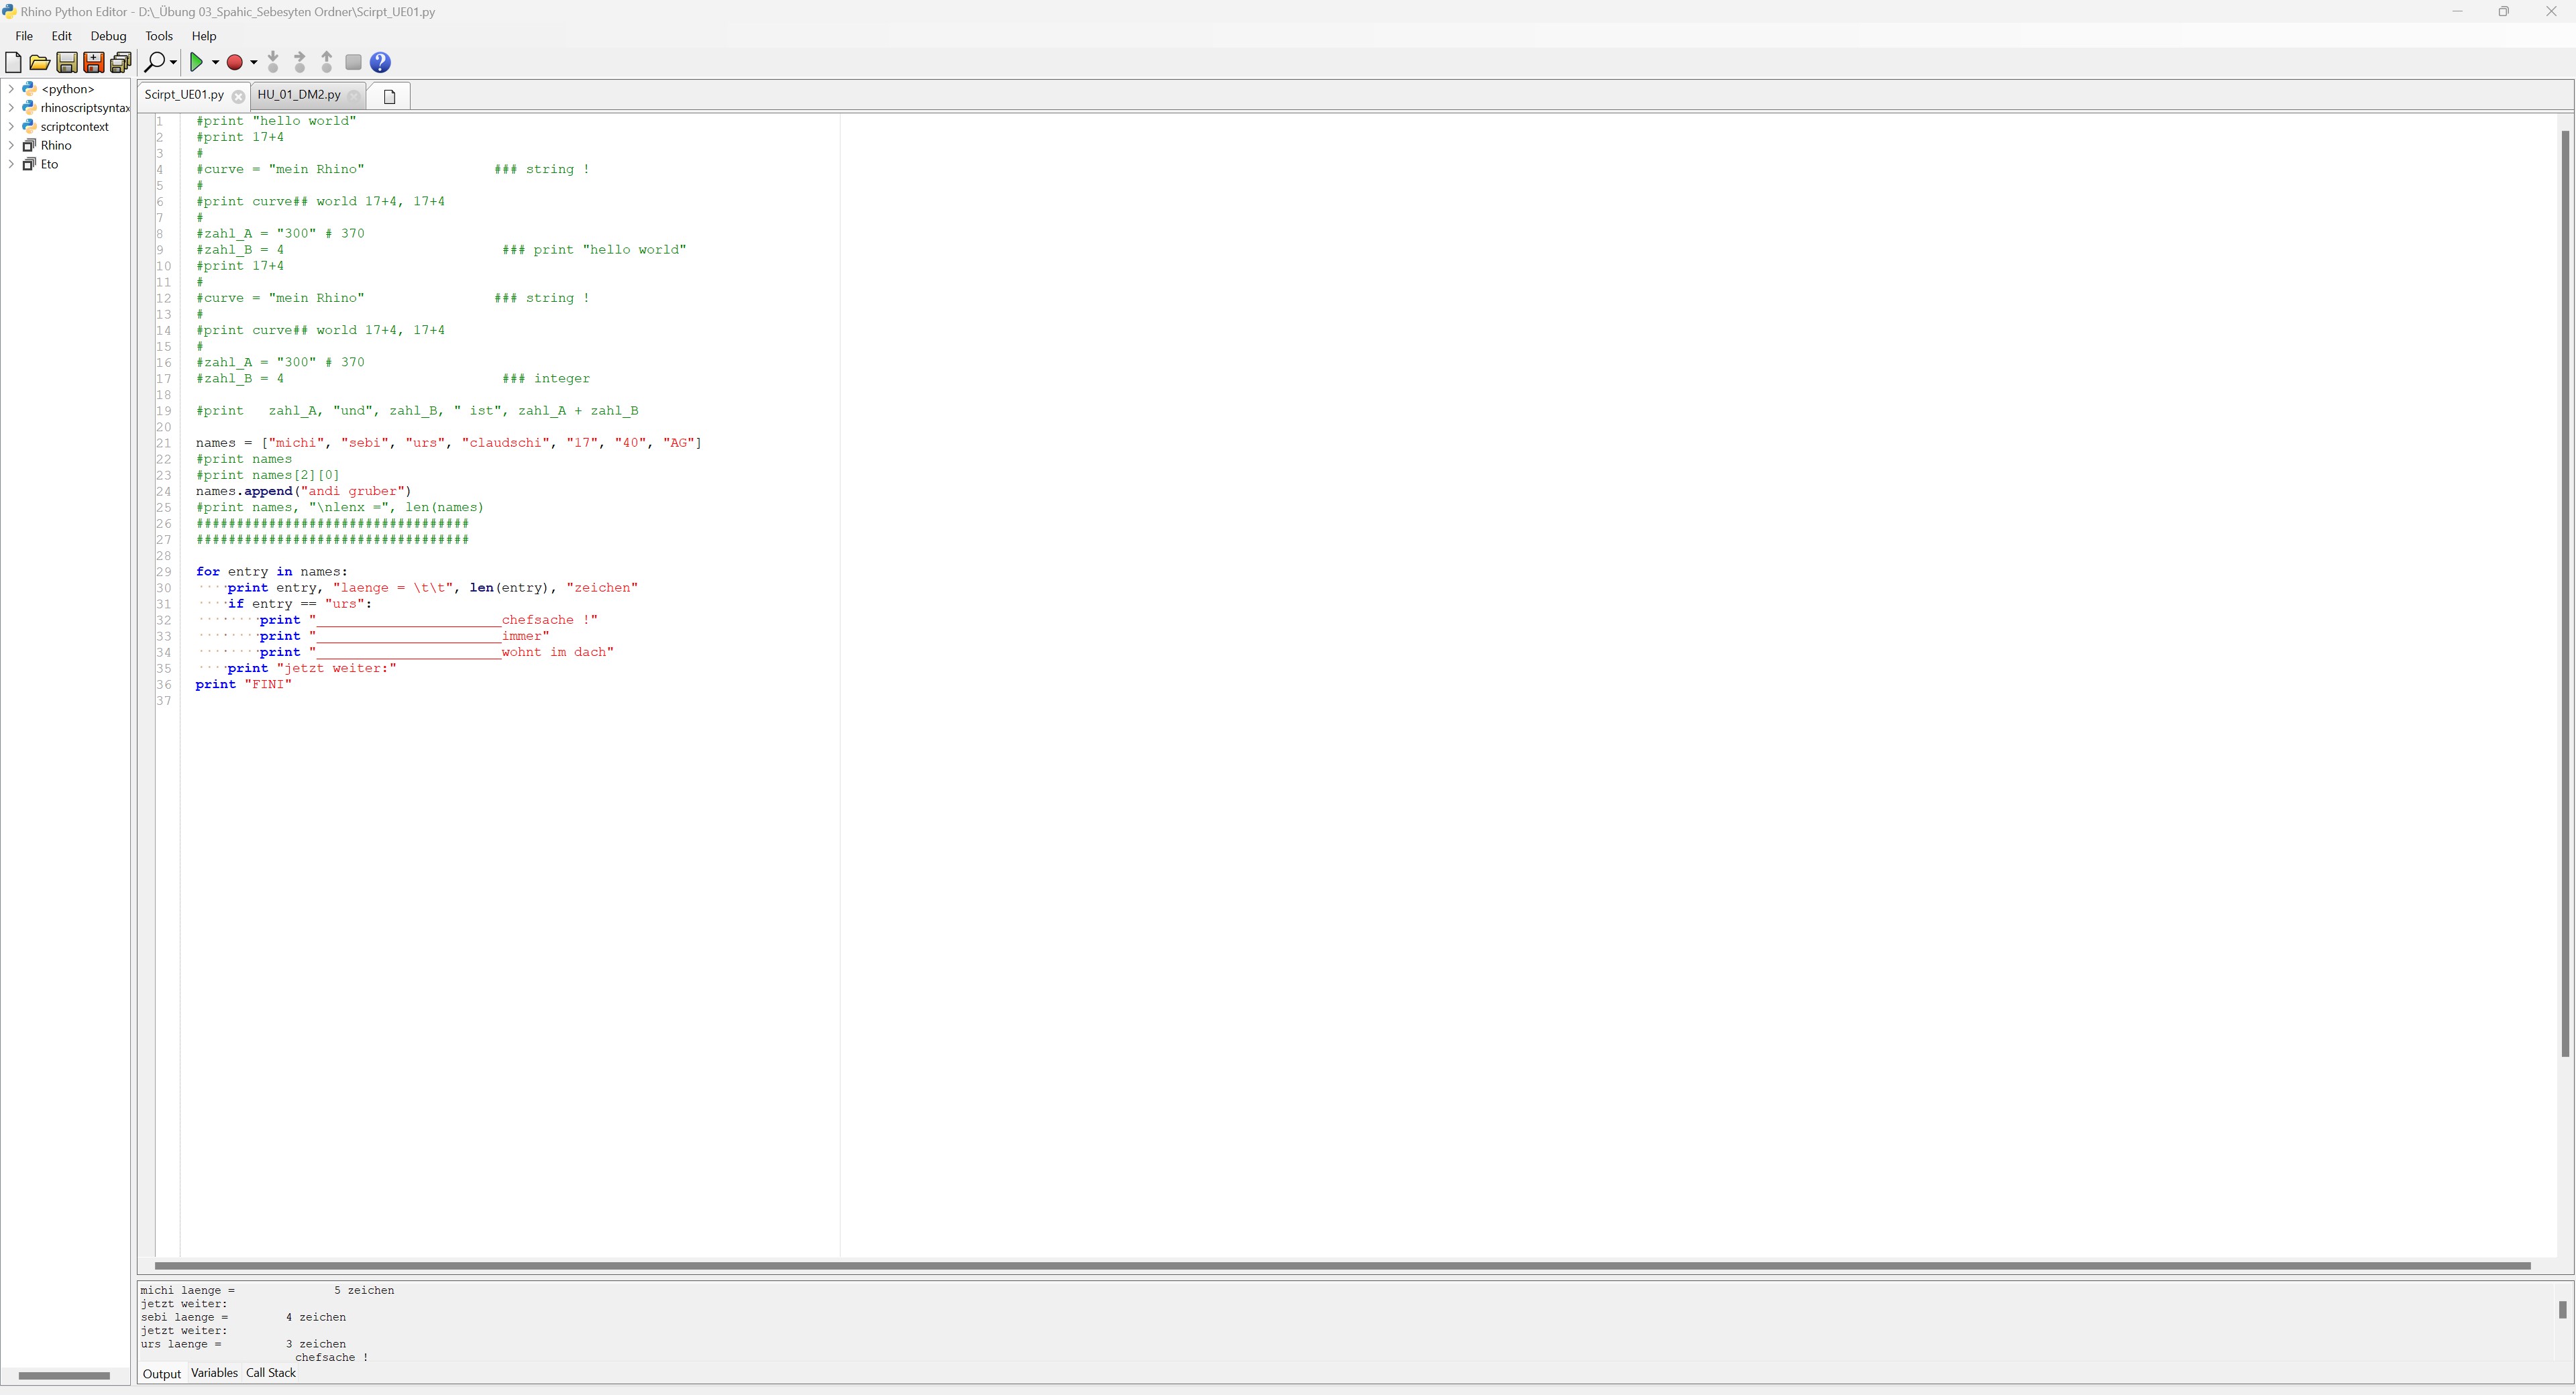Select the Variables panel tab
Image resolution: width=2576 pixels, height=1395 pixels.
[214, 1373]
